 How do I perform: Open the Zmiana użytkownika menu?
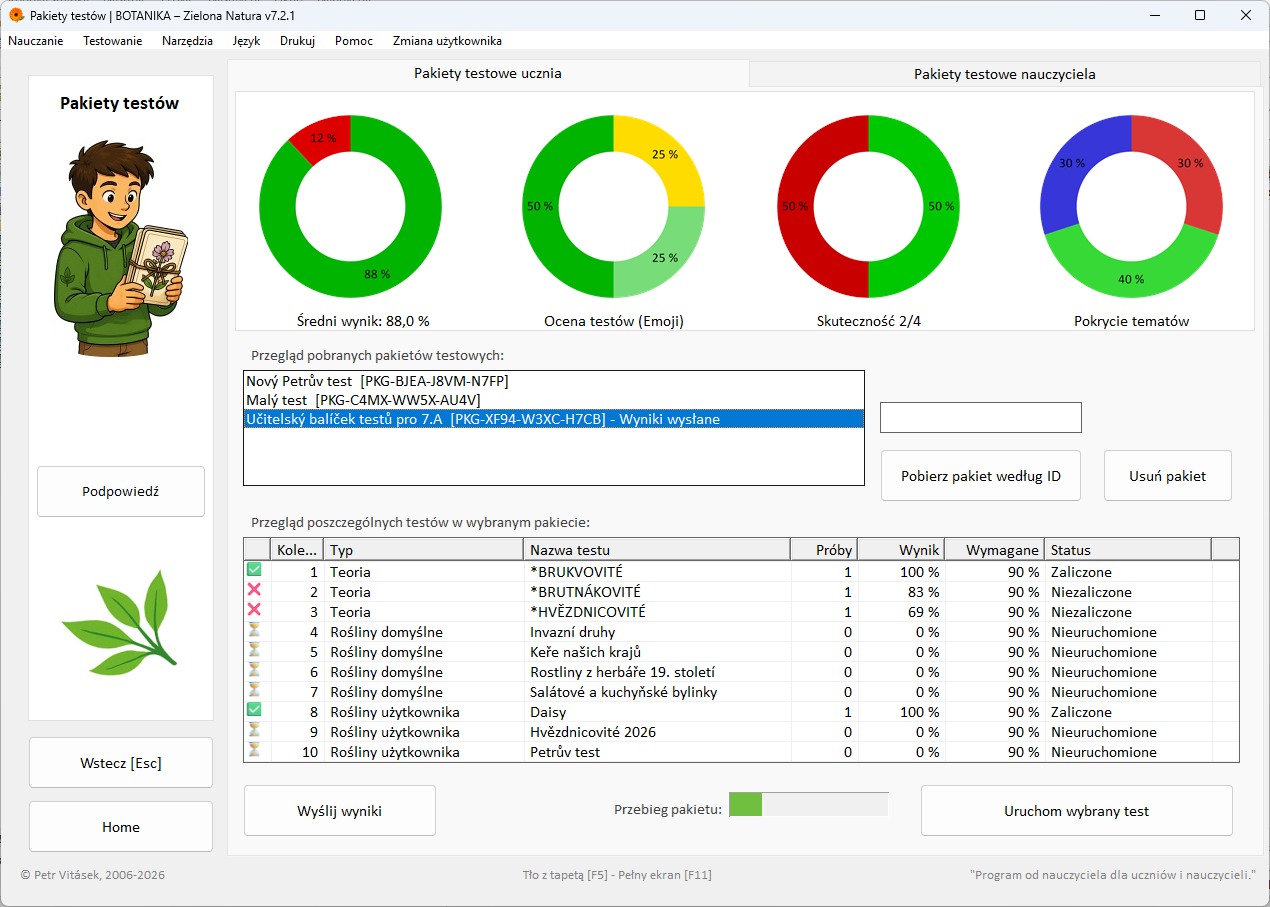tap(447, 41)
